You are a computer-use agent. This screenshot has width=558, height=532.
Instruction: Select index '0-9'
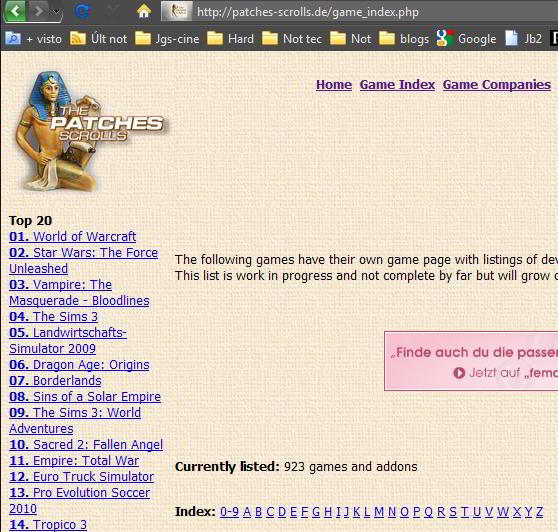click(230, 512)
